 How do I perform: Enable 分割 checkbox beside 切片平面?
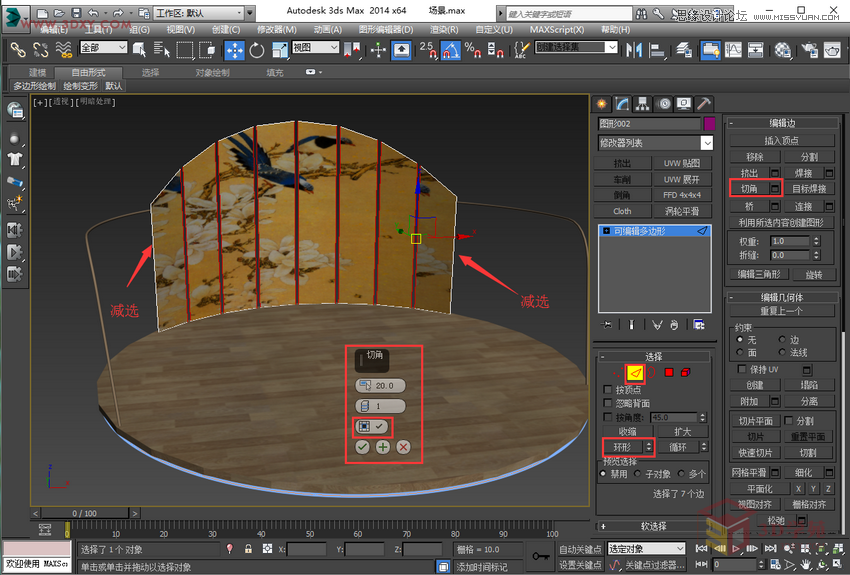coord(789,421)
